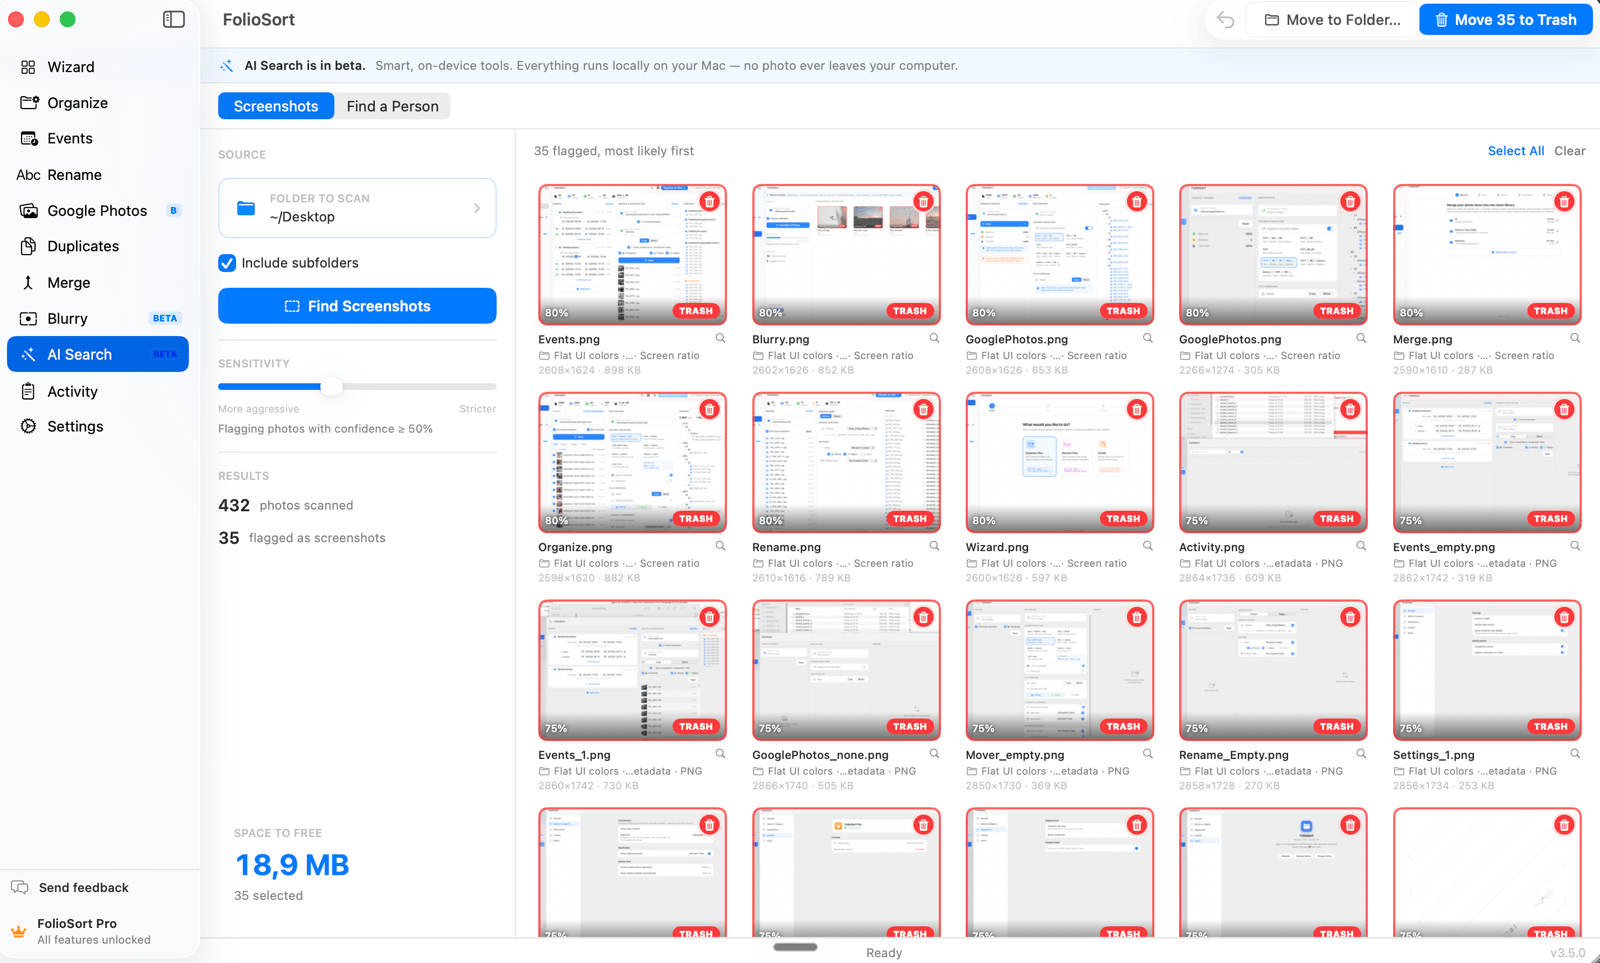Click the horizontal scrollbar at the bottom

coord(795,946)
